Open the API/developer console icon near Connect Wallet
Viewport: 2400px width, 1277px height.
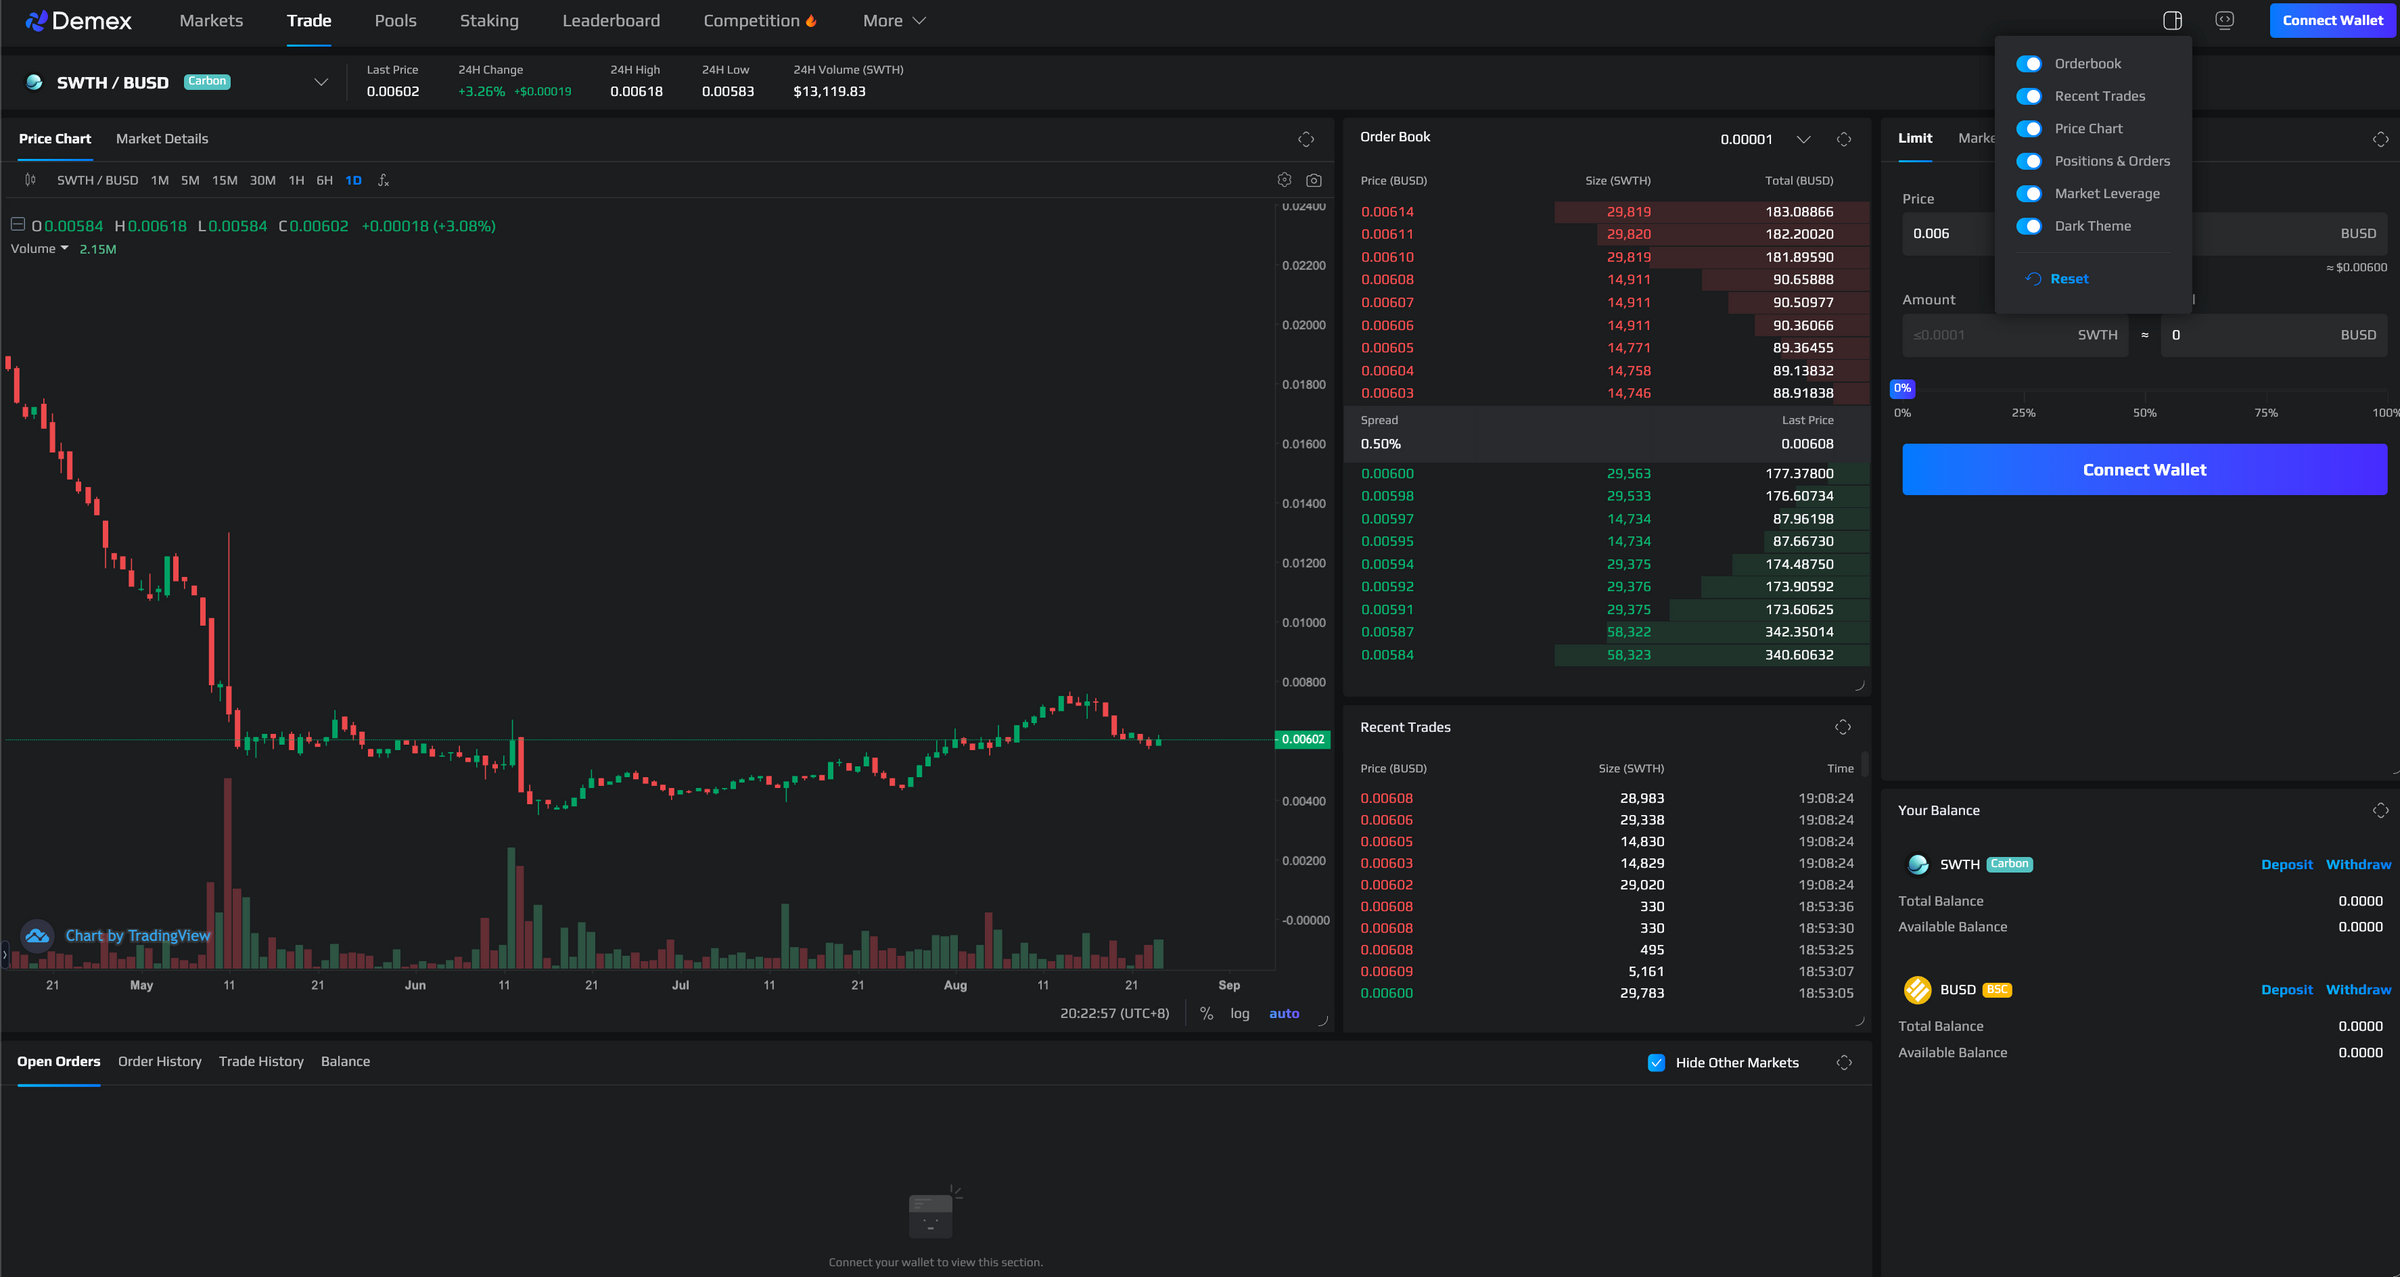coord(2224,20)
